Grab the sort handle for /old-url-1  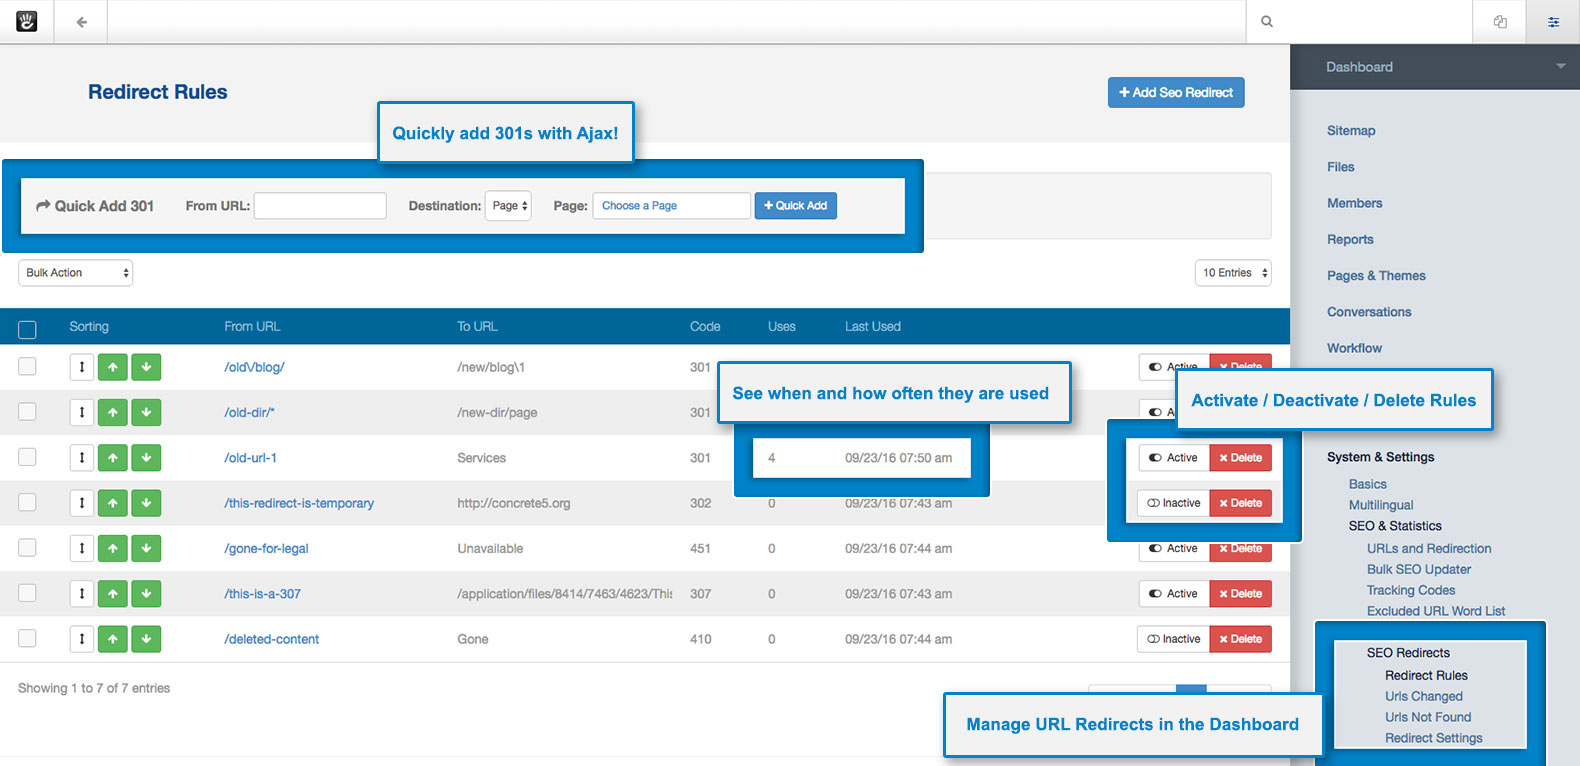pos(82,458)
